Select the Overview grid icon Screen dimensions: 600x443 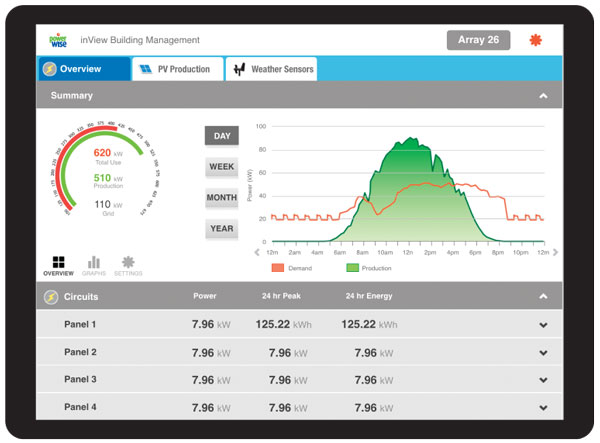[x=57, y=262]
